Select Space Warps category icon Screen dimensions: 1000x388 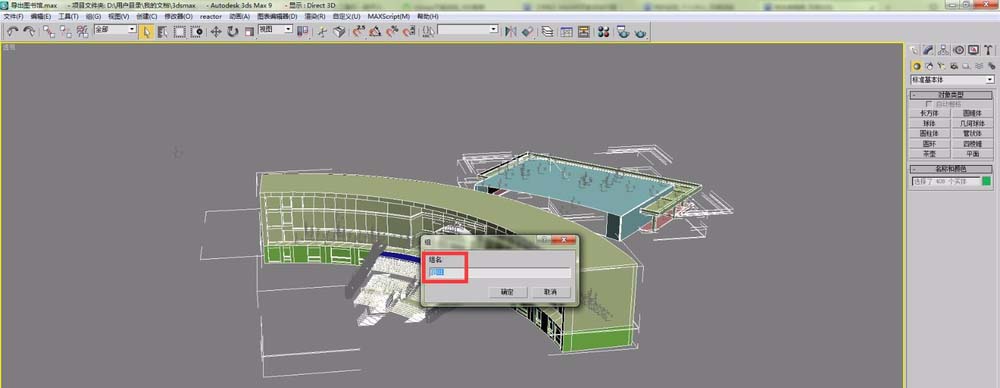[x=979, y=66]
